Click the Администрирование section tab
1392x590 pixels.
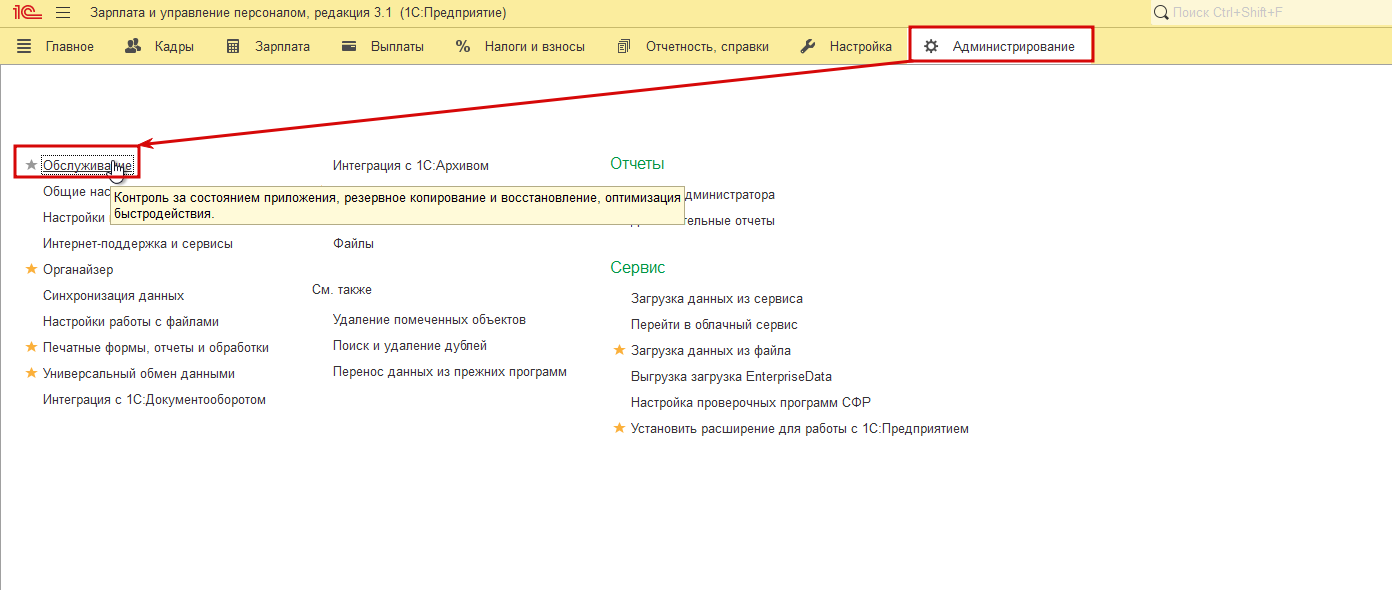(1000, 47)
